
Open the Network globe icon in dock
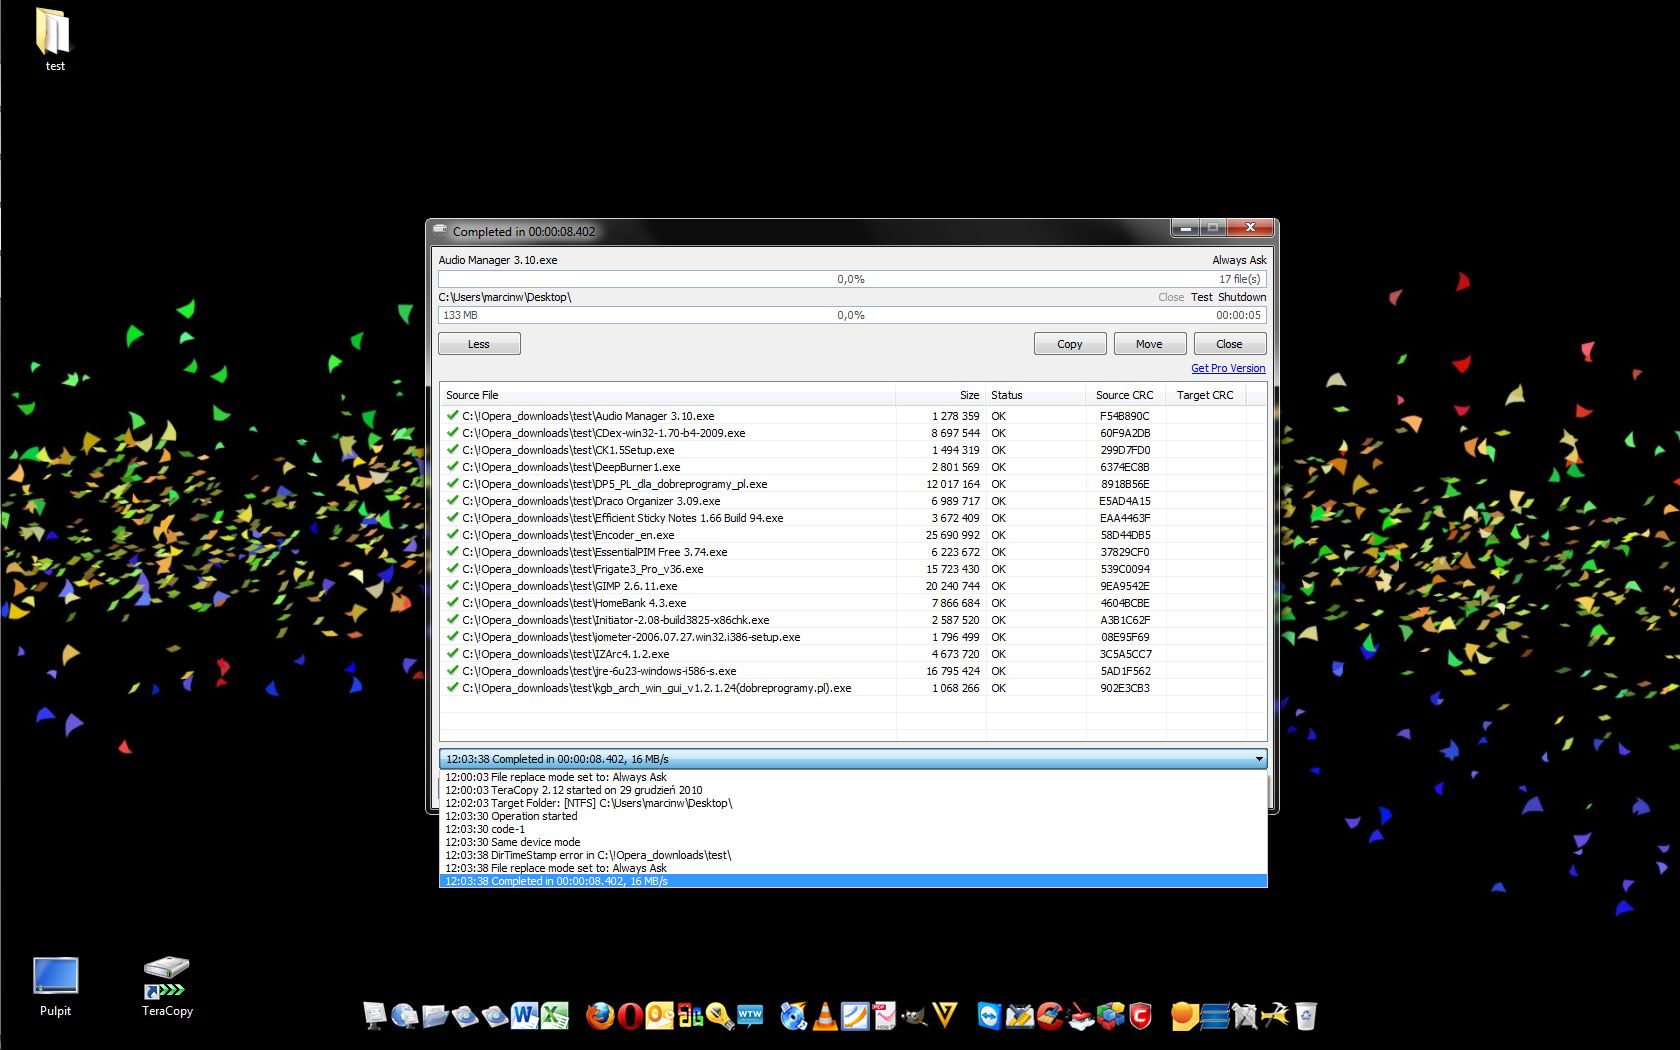coord(405,1016)
